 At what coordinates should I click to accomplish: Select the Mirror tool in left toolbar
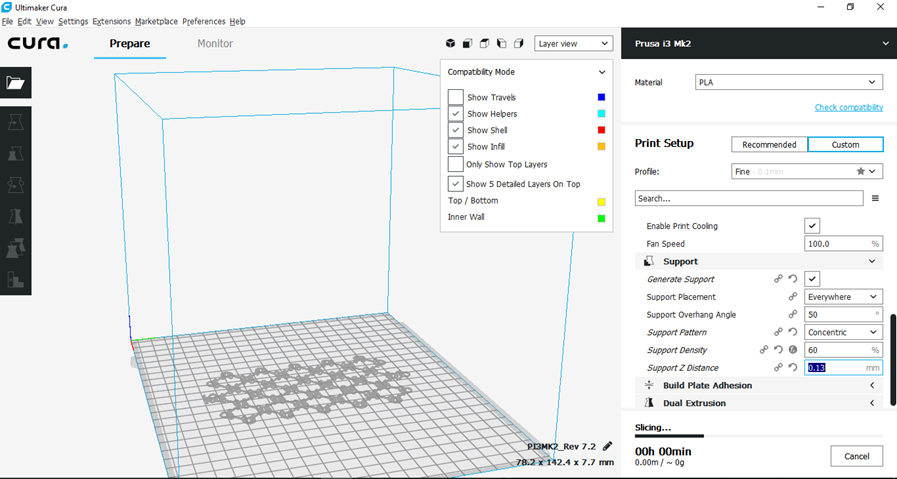tap(15, 217)
